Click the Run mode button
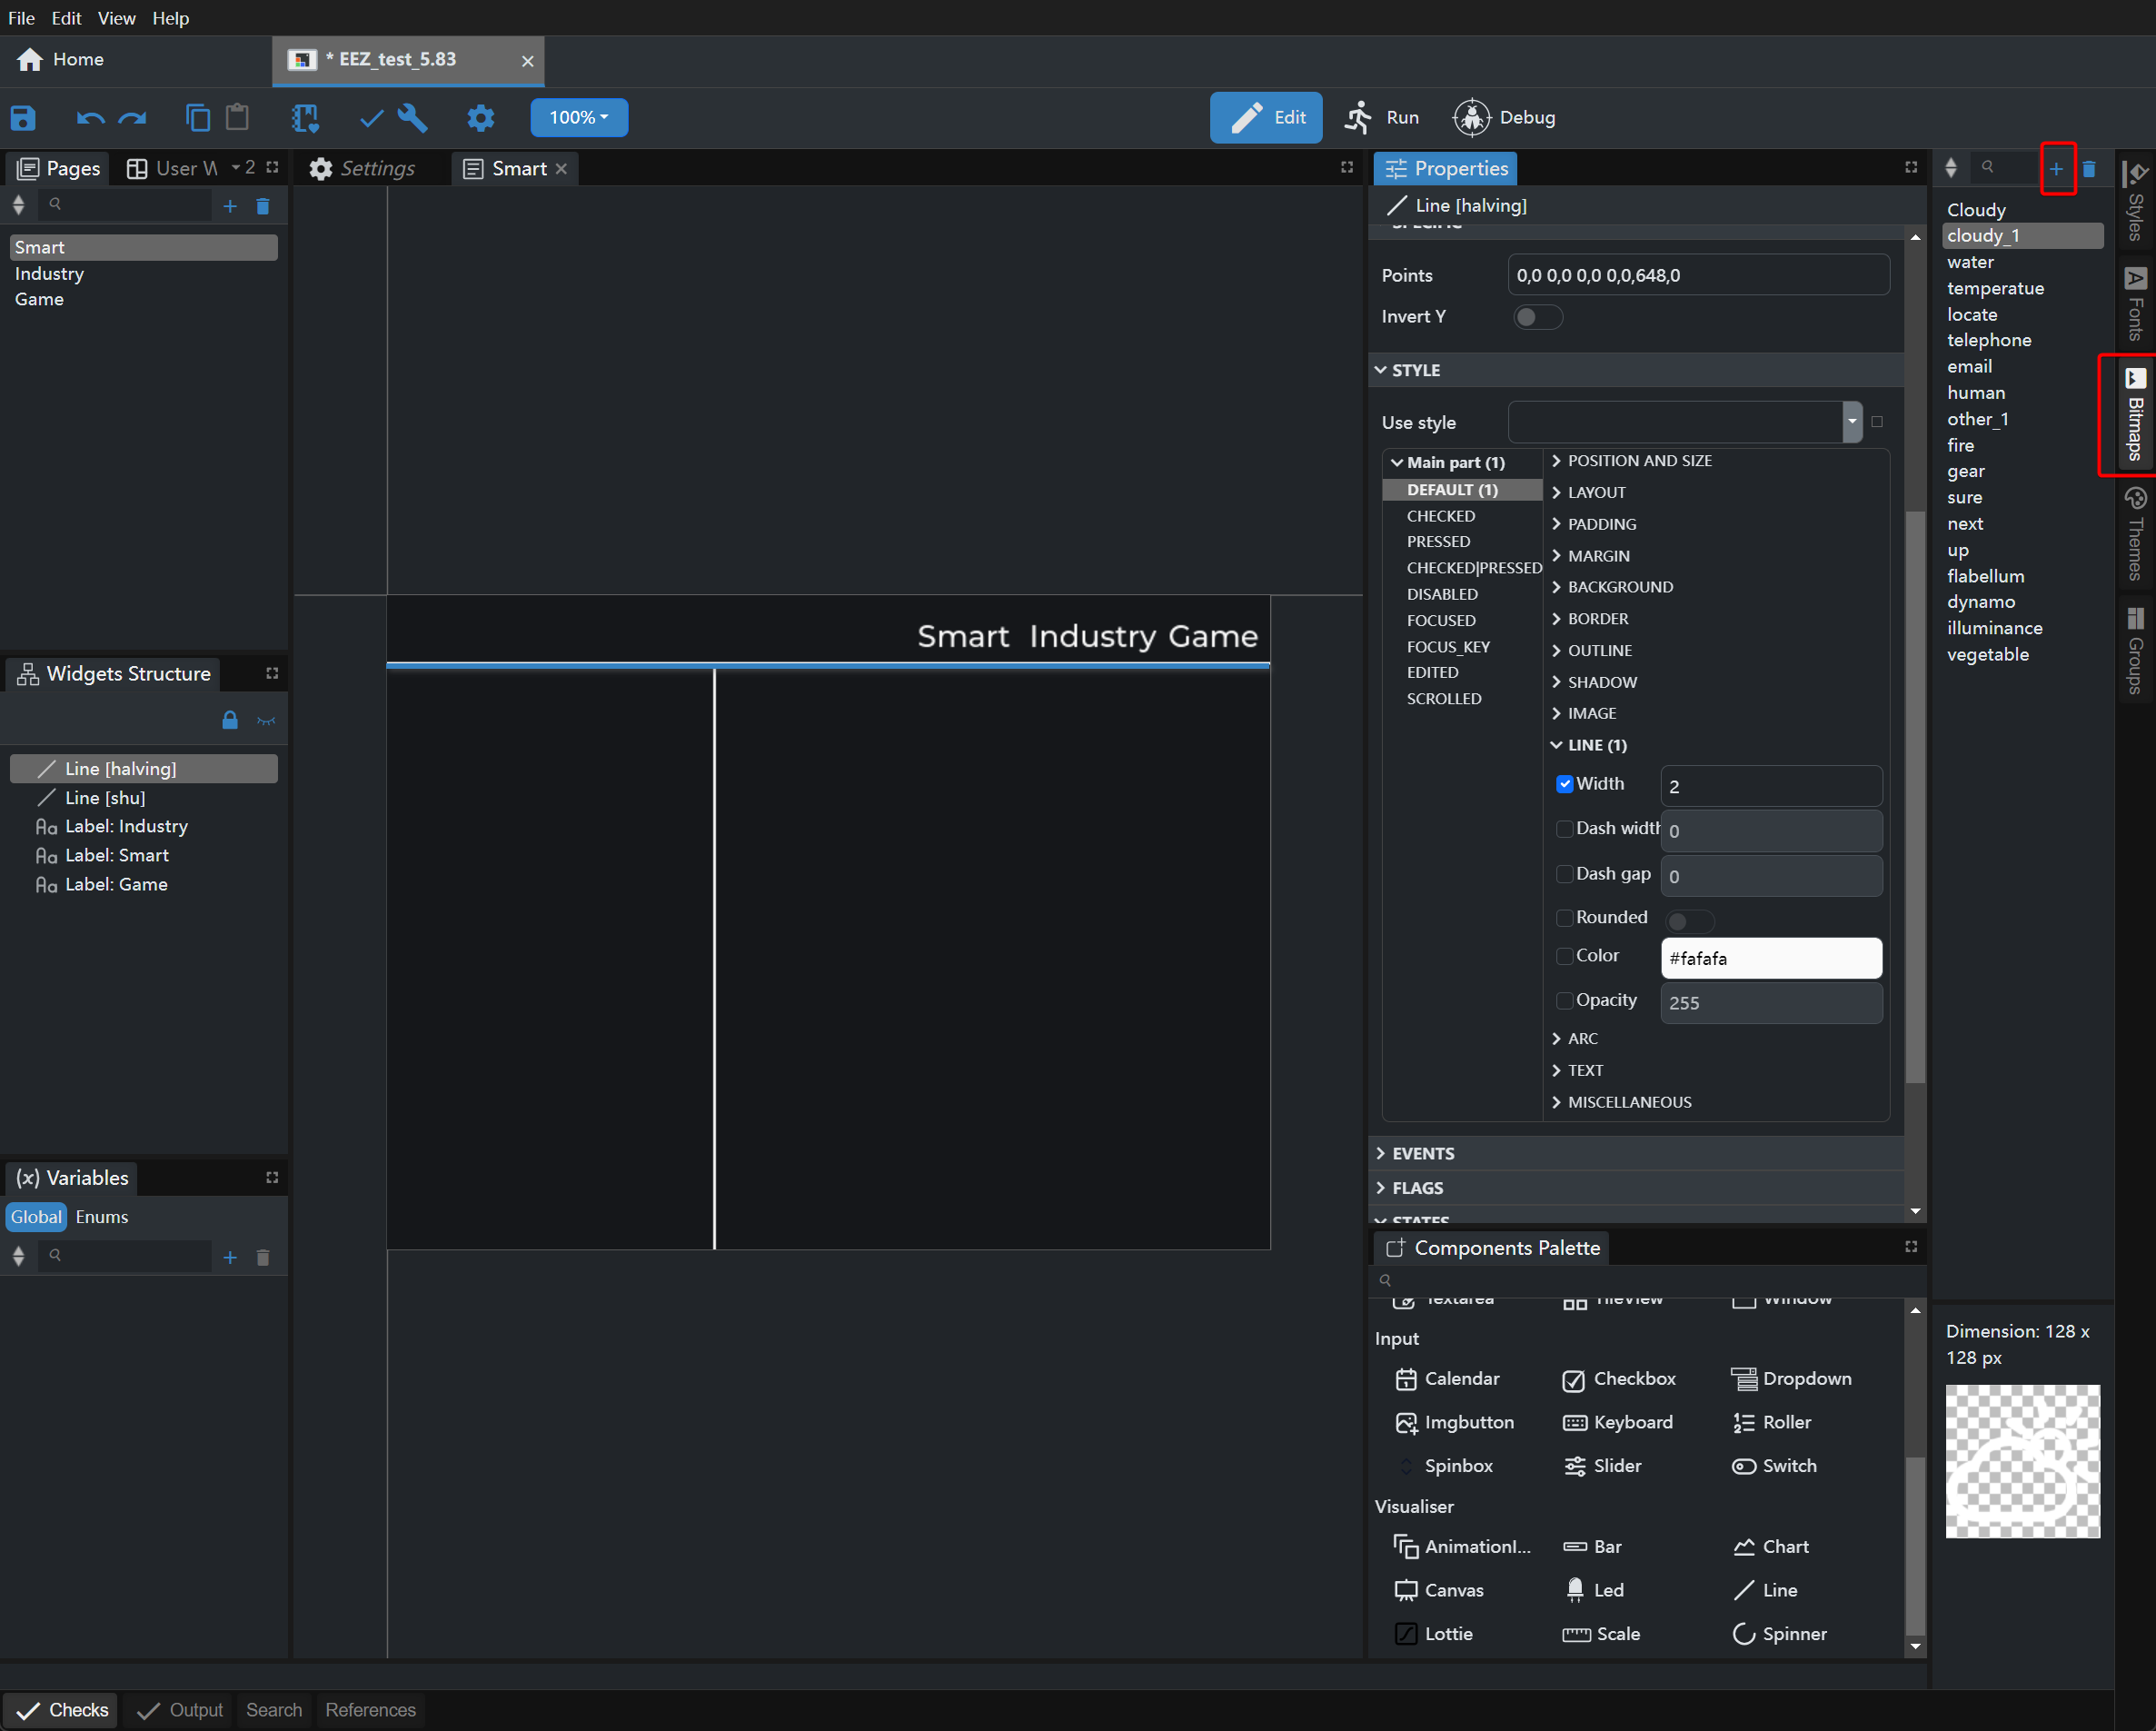The height and width of the screenshot is (1731, 2156). [x=1383, y=118]
